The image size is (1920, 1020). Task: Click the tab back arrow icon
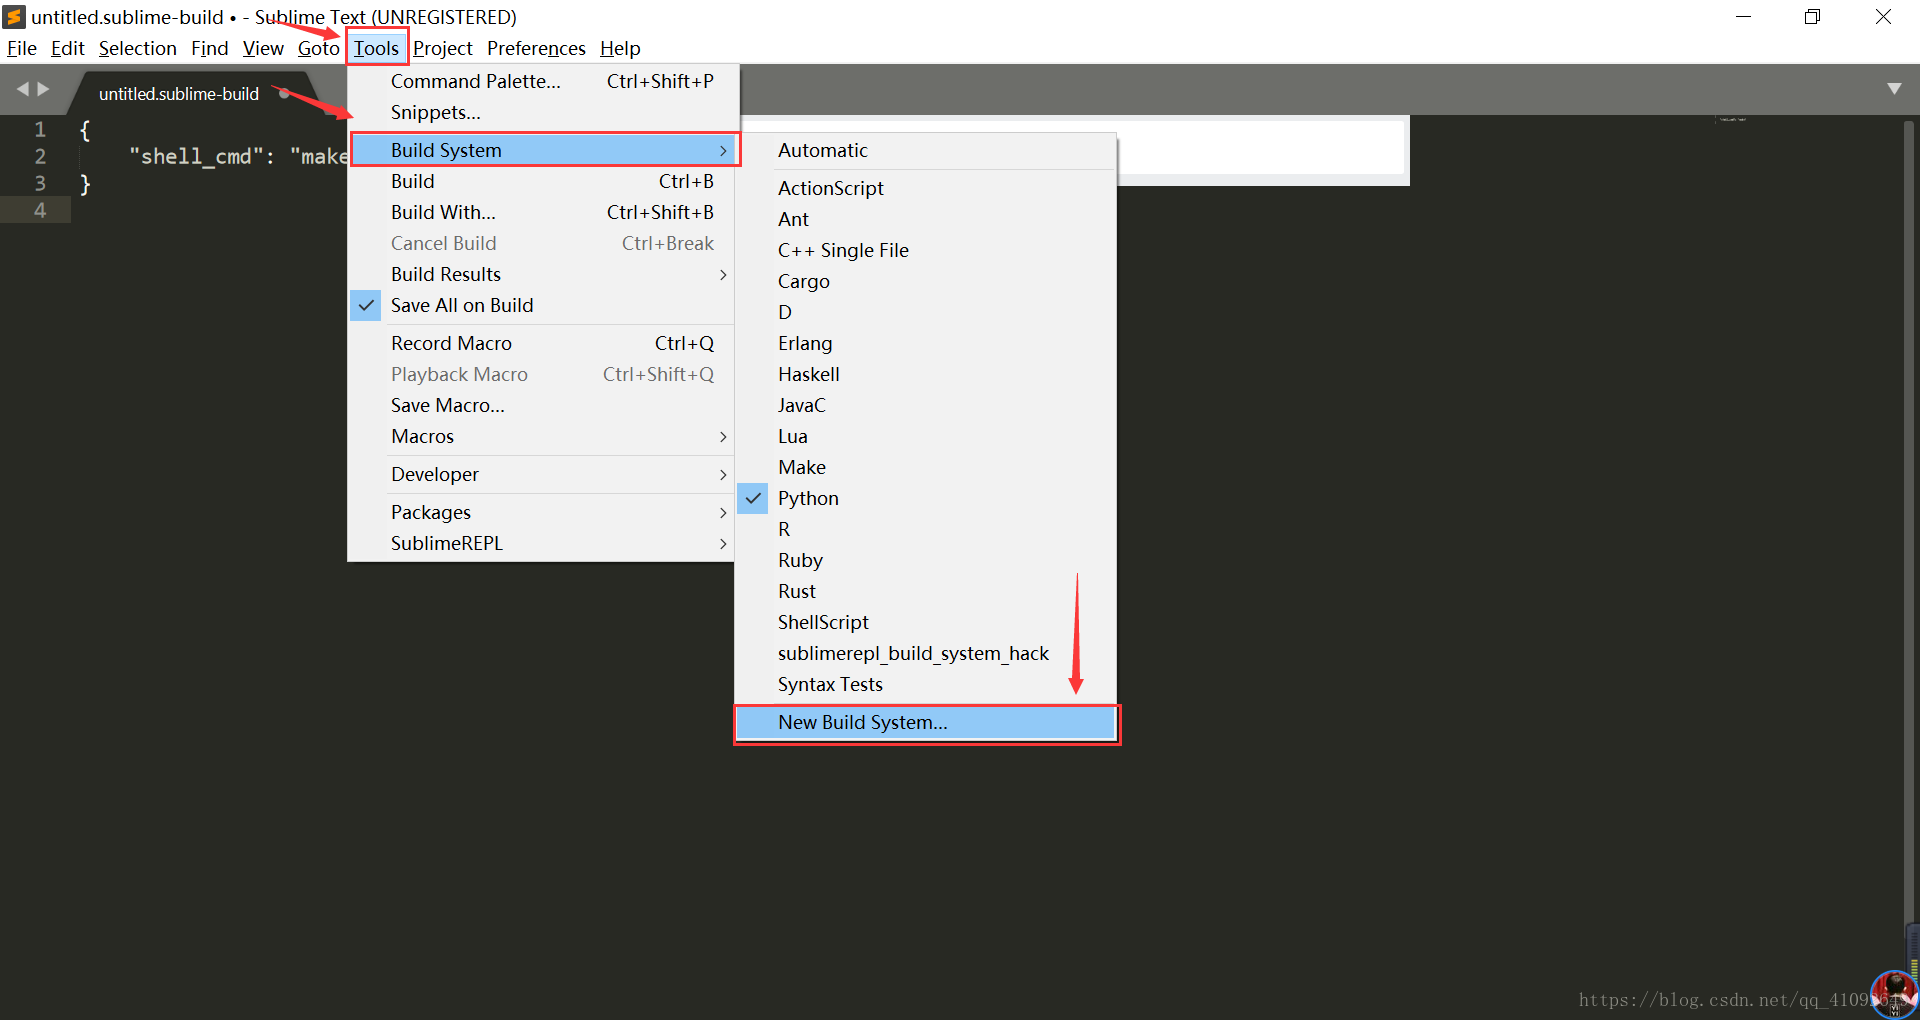tap(22, 89)
